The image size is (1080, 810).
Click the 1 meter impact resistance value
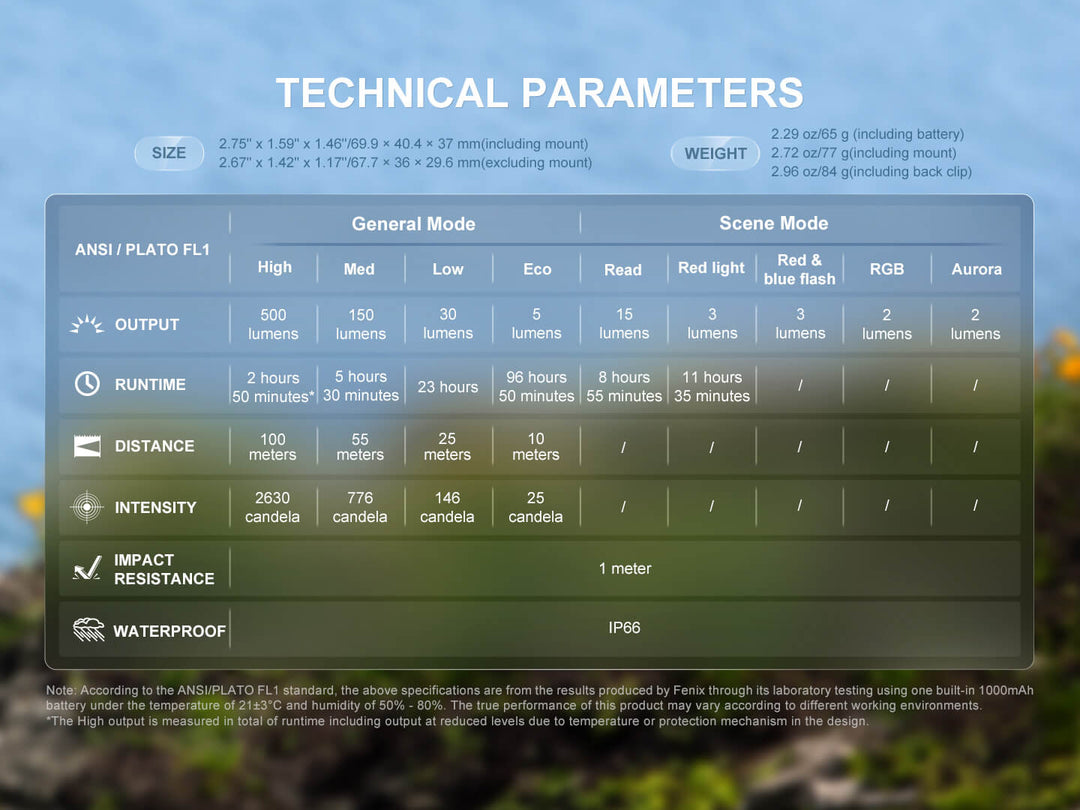(627, 569)
